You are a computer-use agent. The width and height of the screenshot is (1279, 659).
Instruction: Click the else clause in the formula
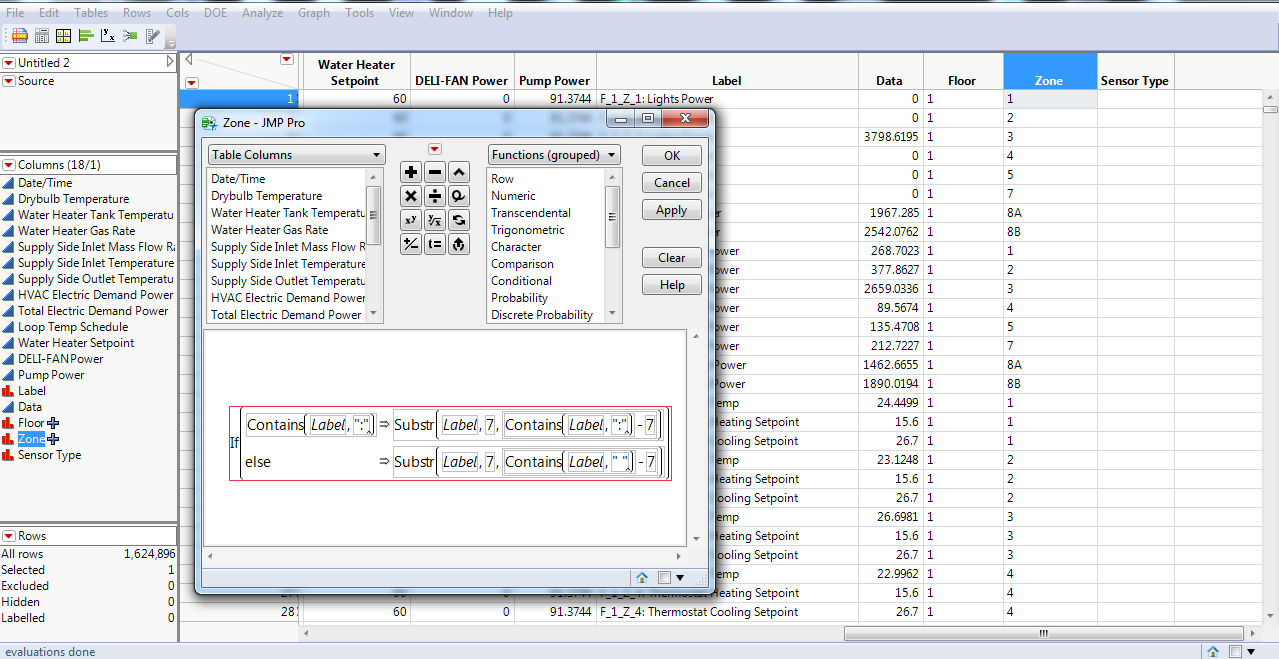tap(258, 462)
